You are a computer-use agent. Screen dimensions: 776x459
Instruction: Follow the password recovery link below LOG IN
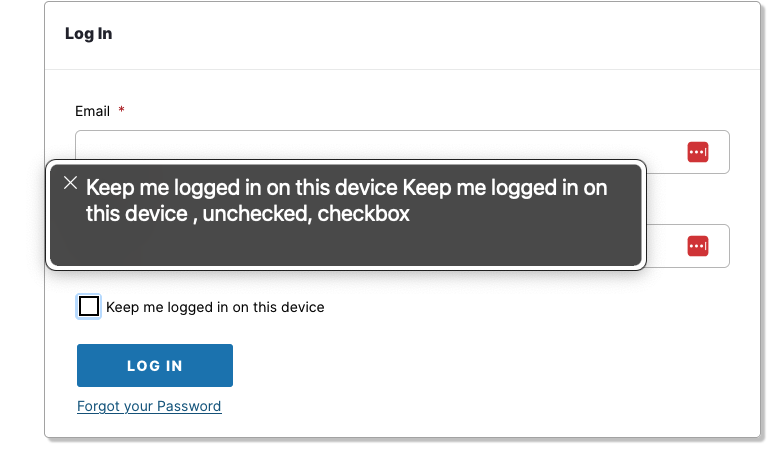(149, 406)
